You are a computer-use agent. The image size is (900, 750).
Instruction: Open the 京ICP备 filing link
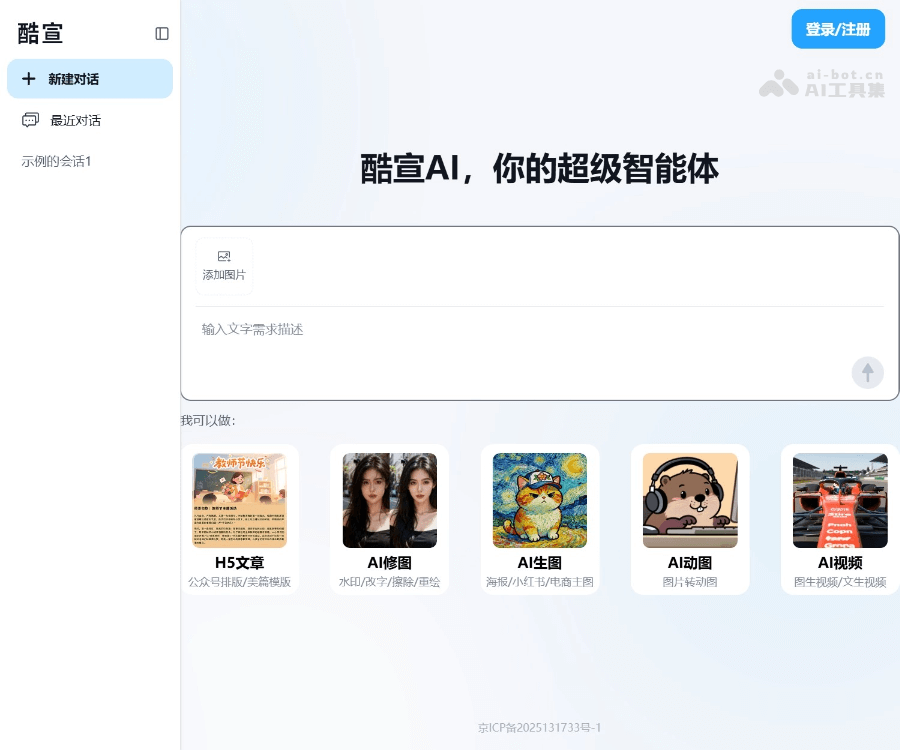coord(540,727)
